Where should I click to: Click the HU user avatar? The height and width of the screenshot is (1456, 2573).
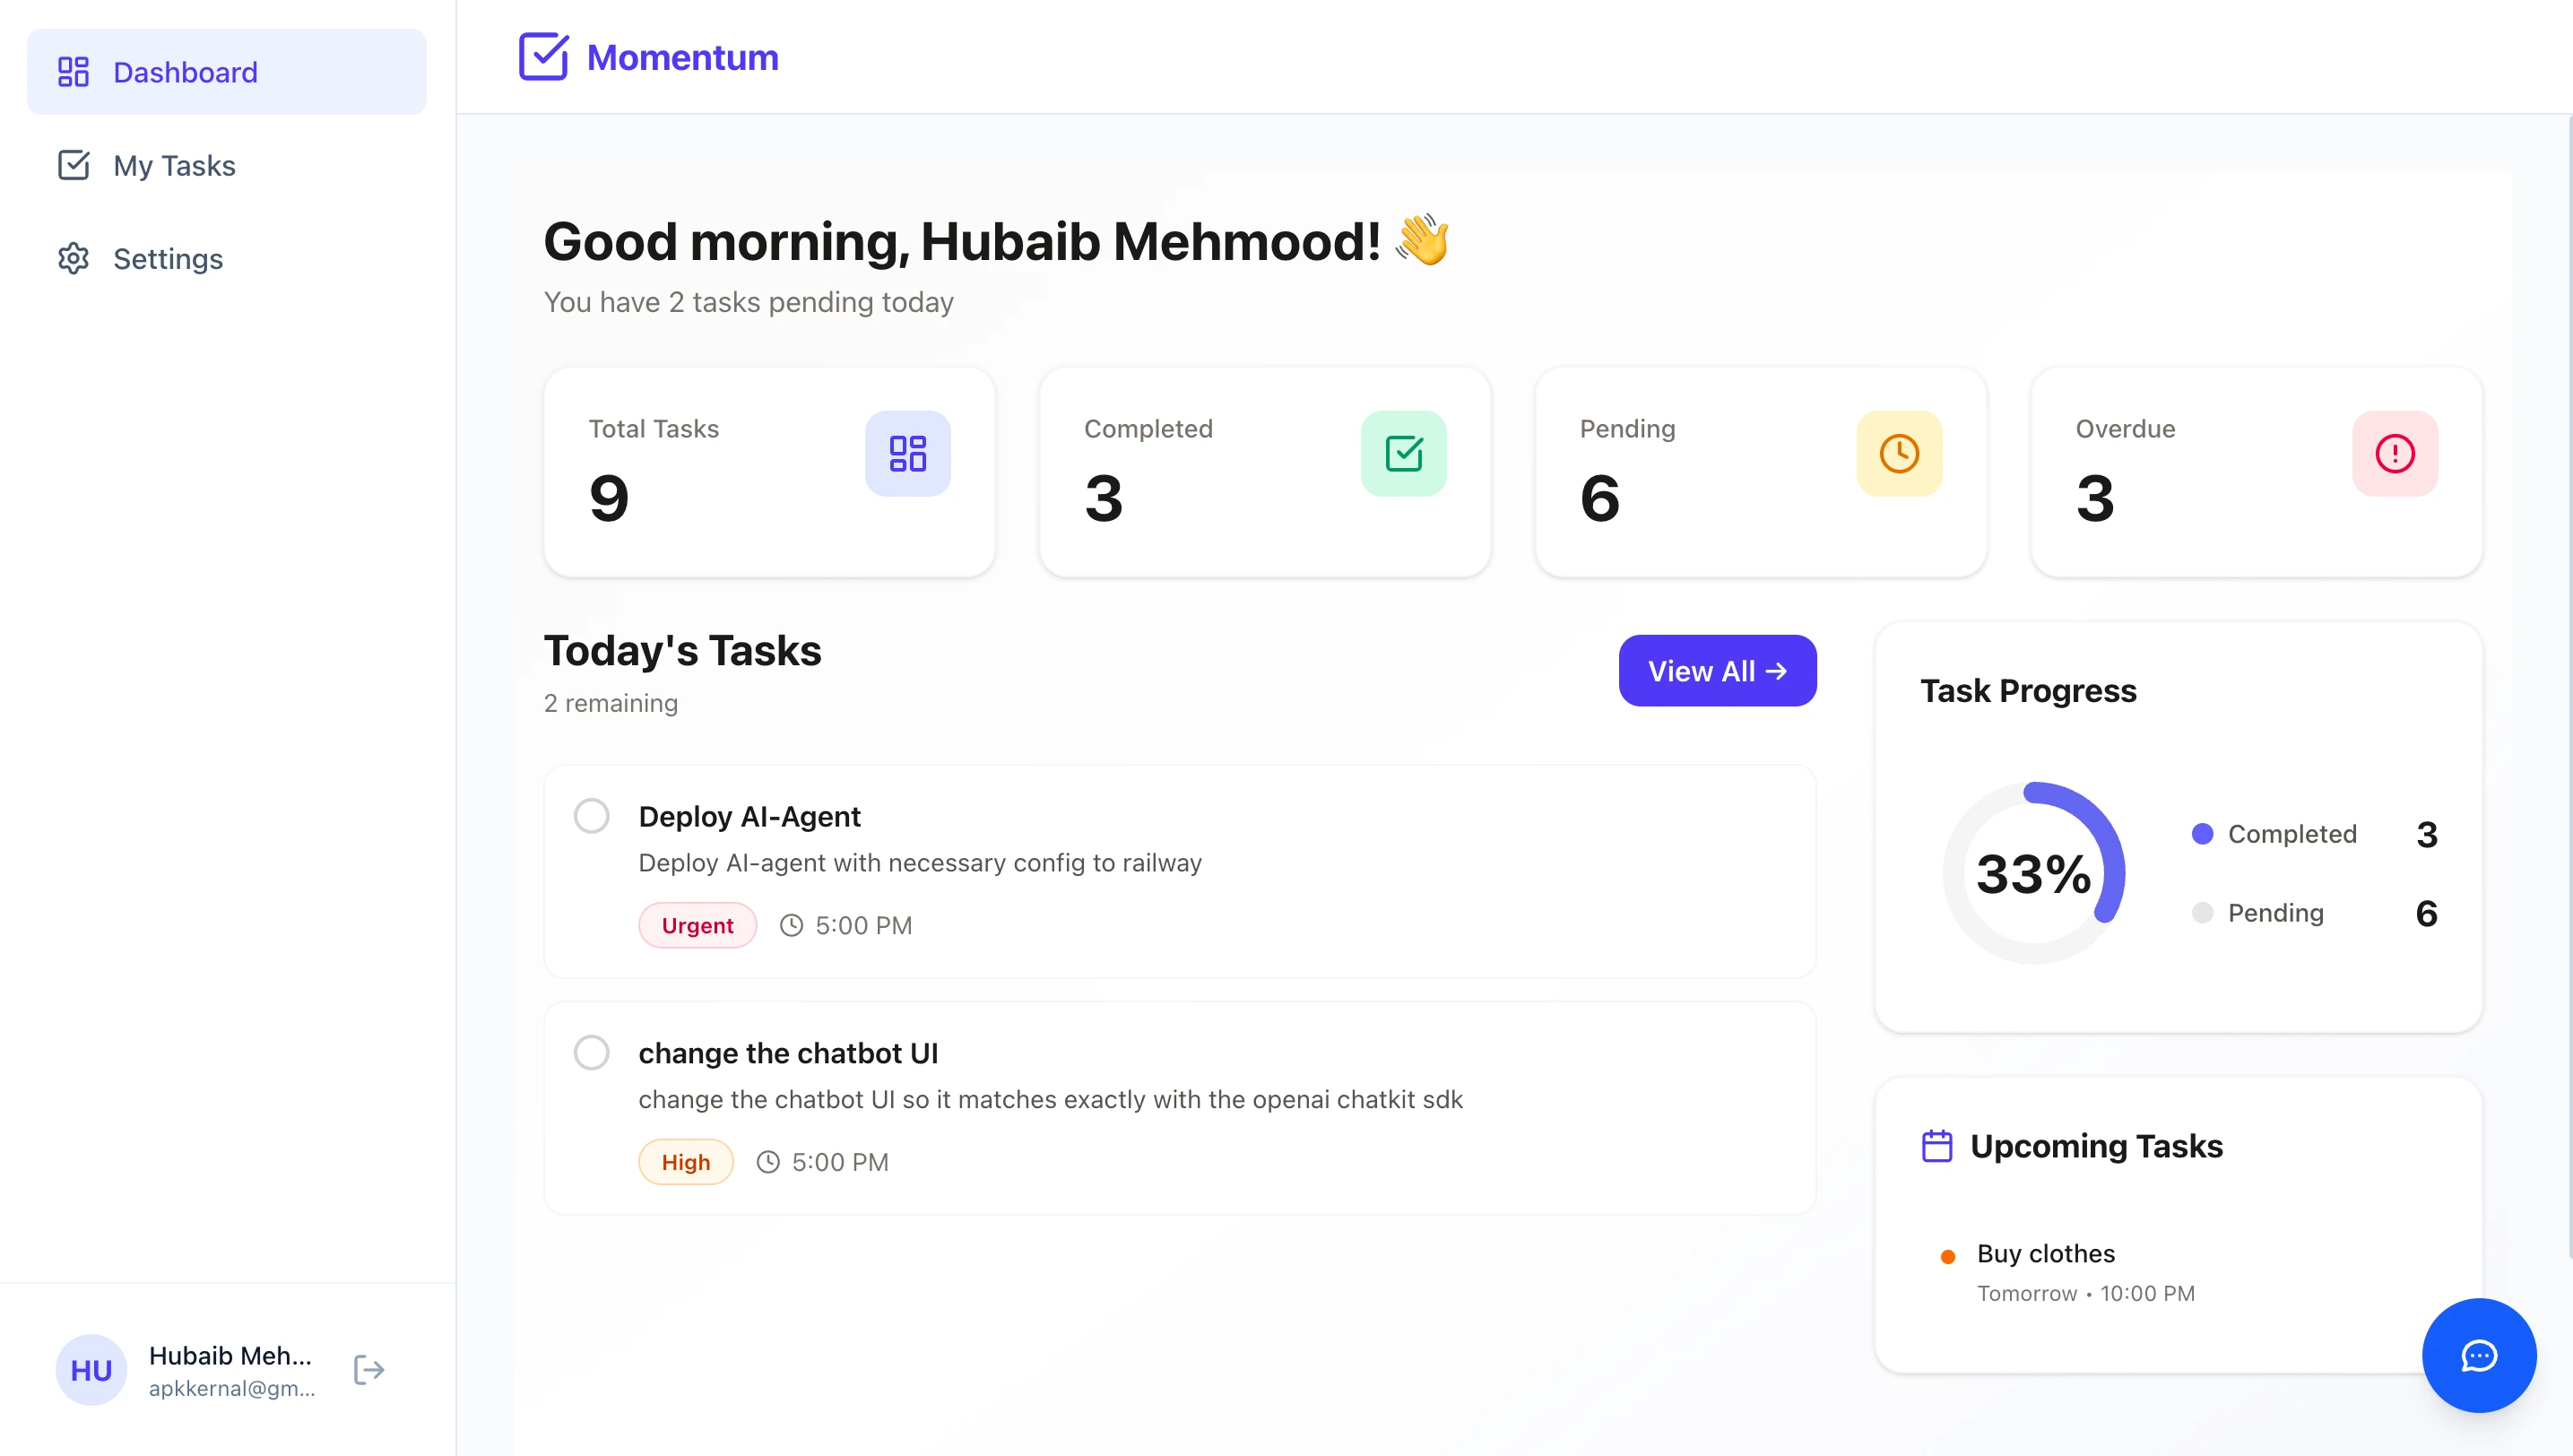pyautogui.click(x=91, y=1369)
